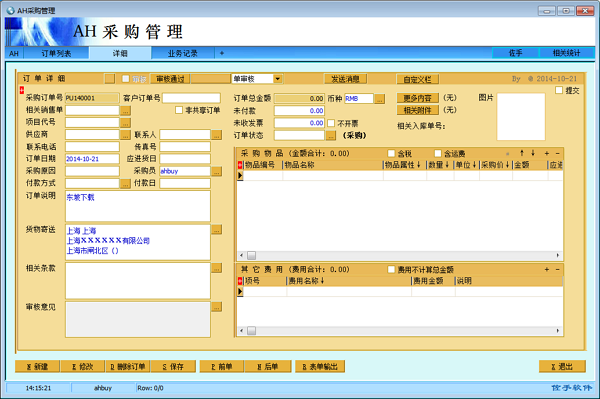Viewport: 600px width, 399px height.
Task: Expand the 单审核 dropdown arrow
Action: click(278, 79)
